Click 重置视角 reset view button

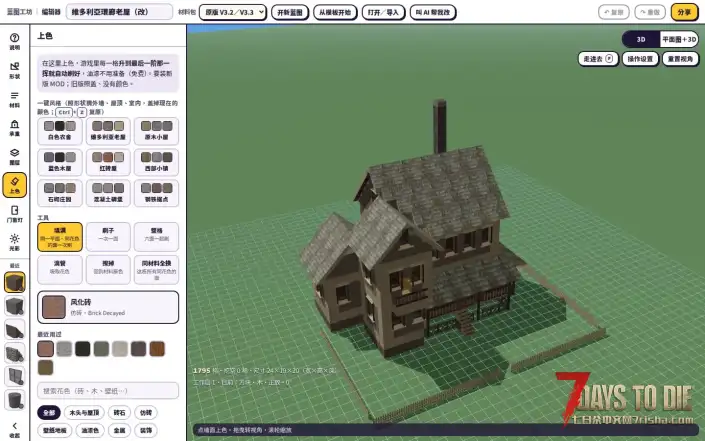click(680, 59)
